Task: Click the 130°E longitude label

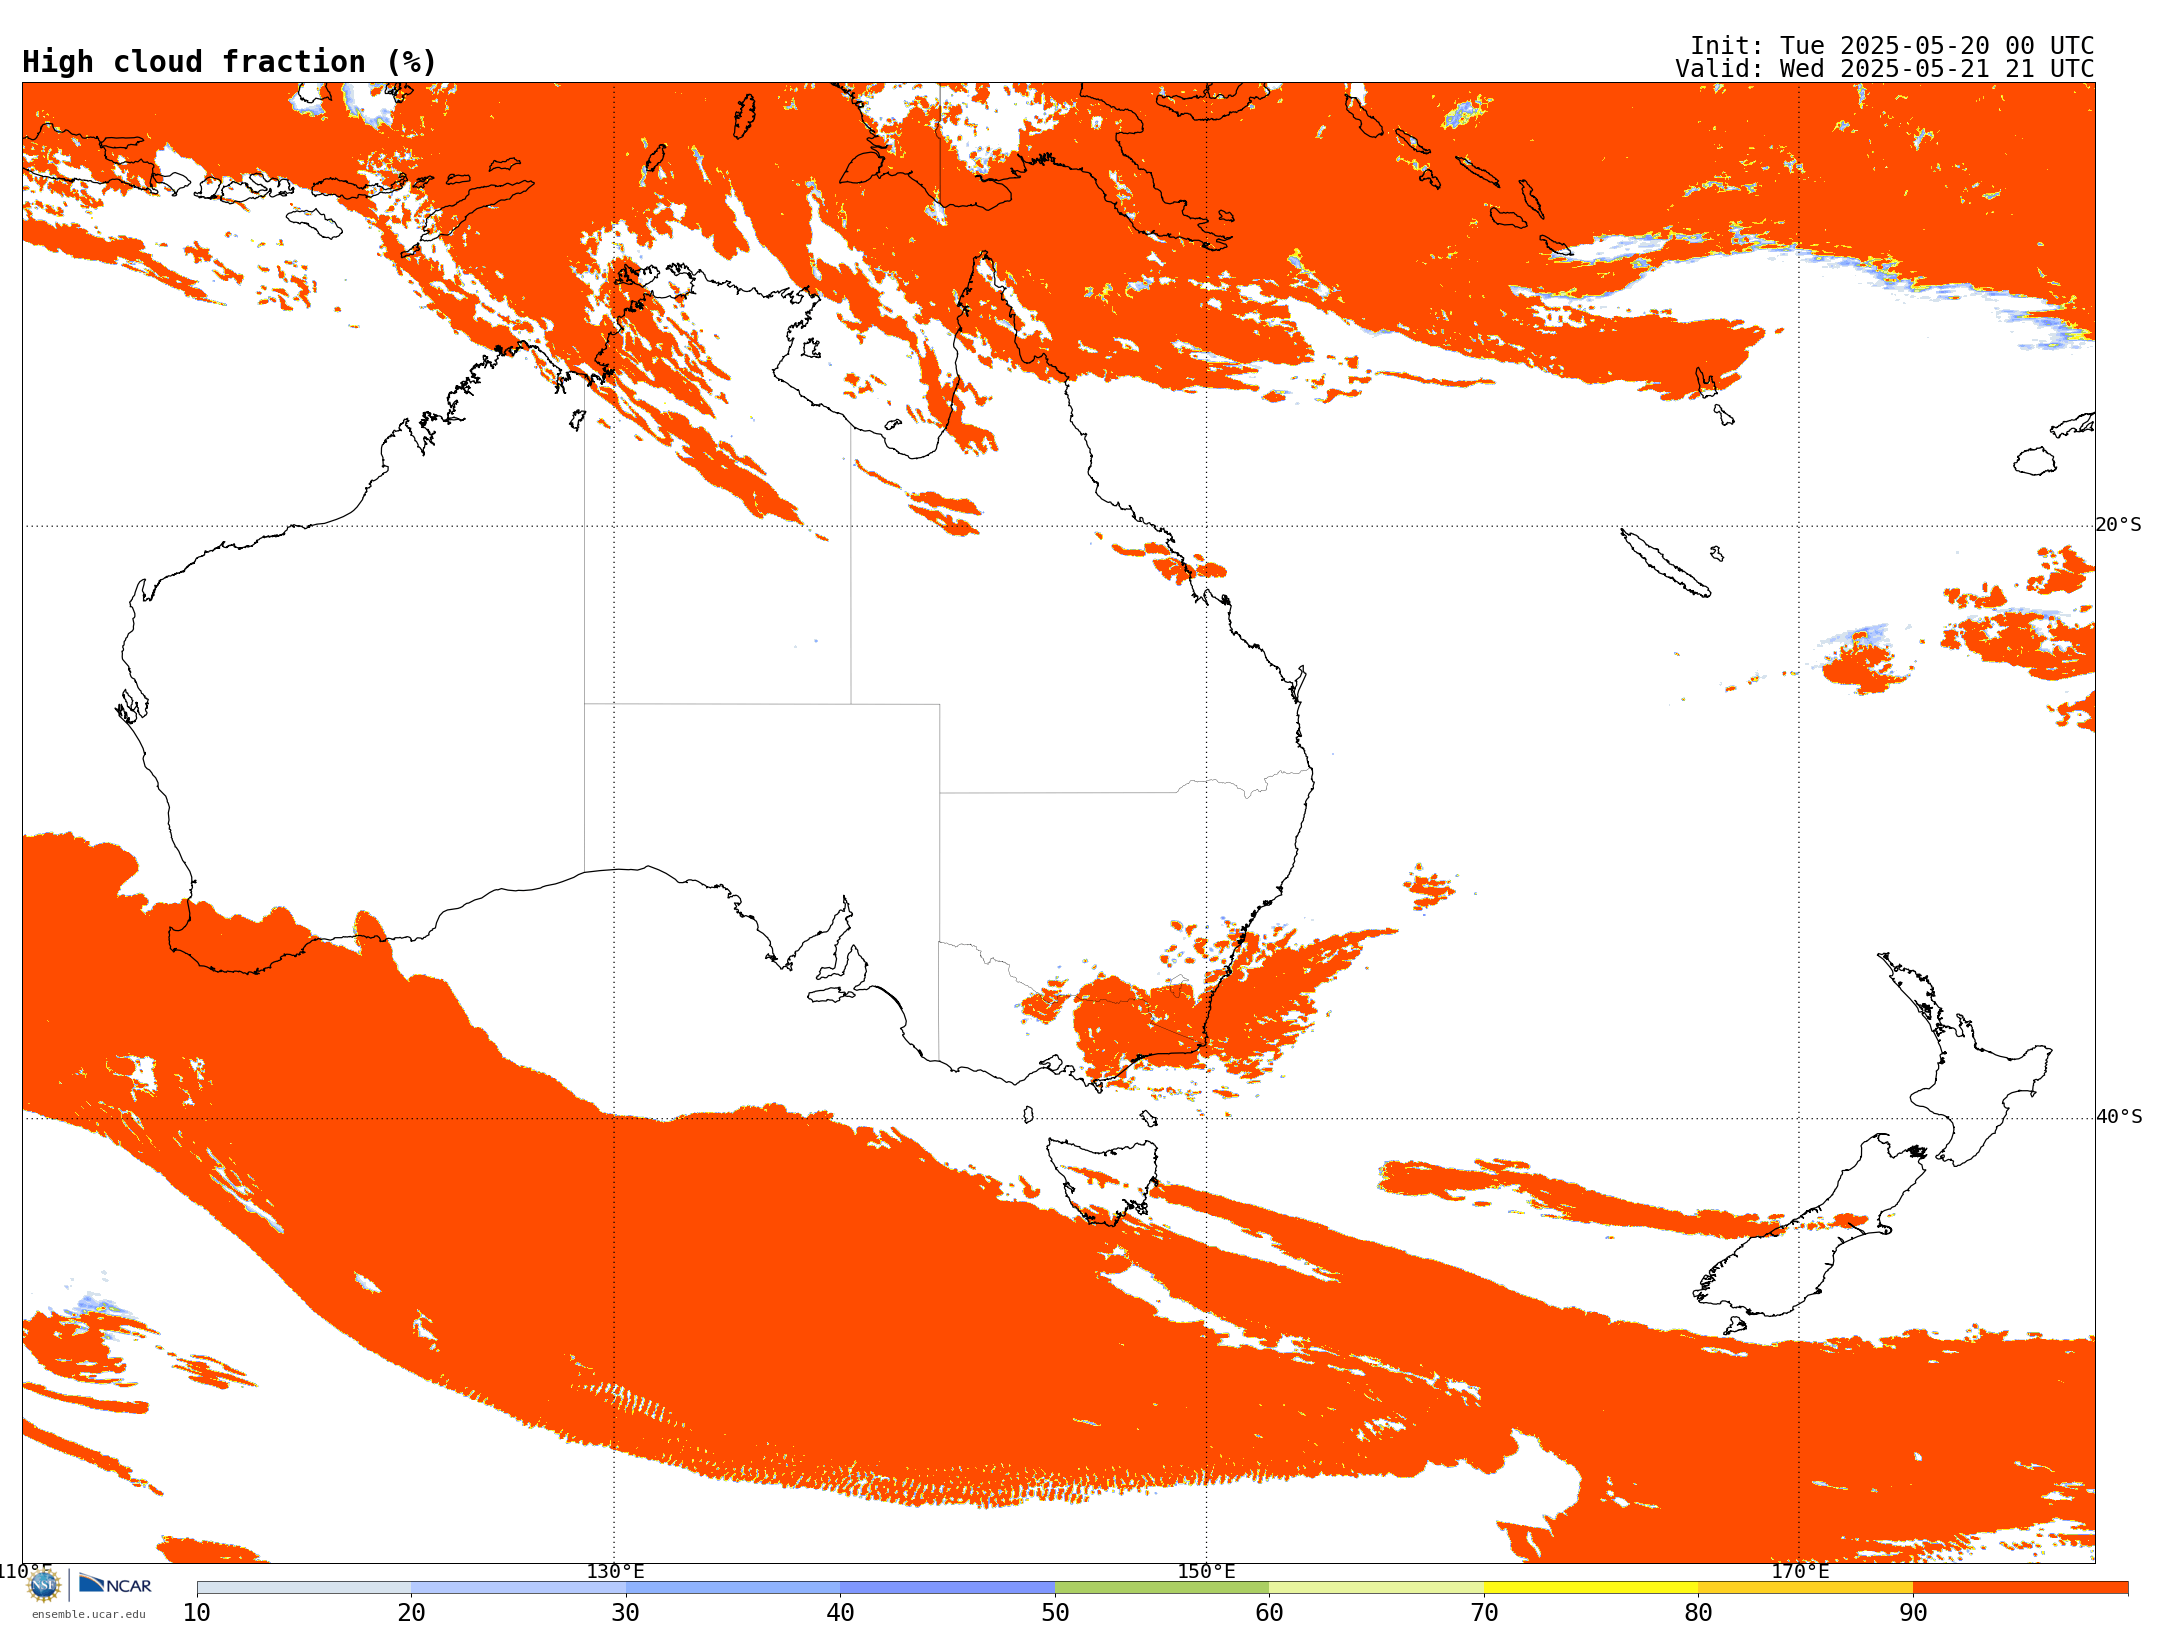Action: pyautogui.click(x=615, y=1571)
